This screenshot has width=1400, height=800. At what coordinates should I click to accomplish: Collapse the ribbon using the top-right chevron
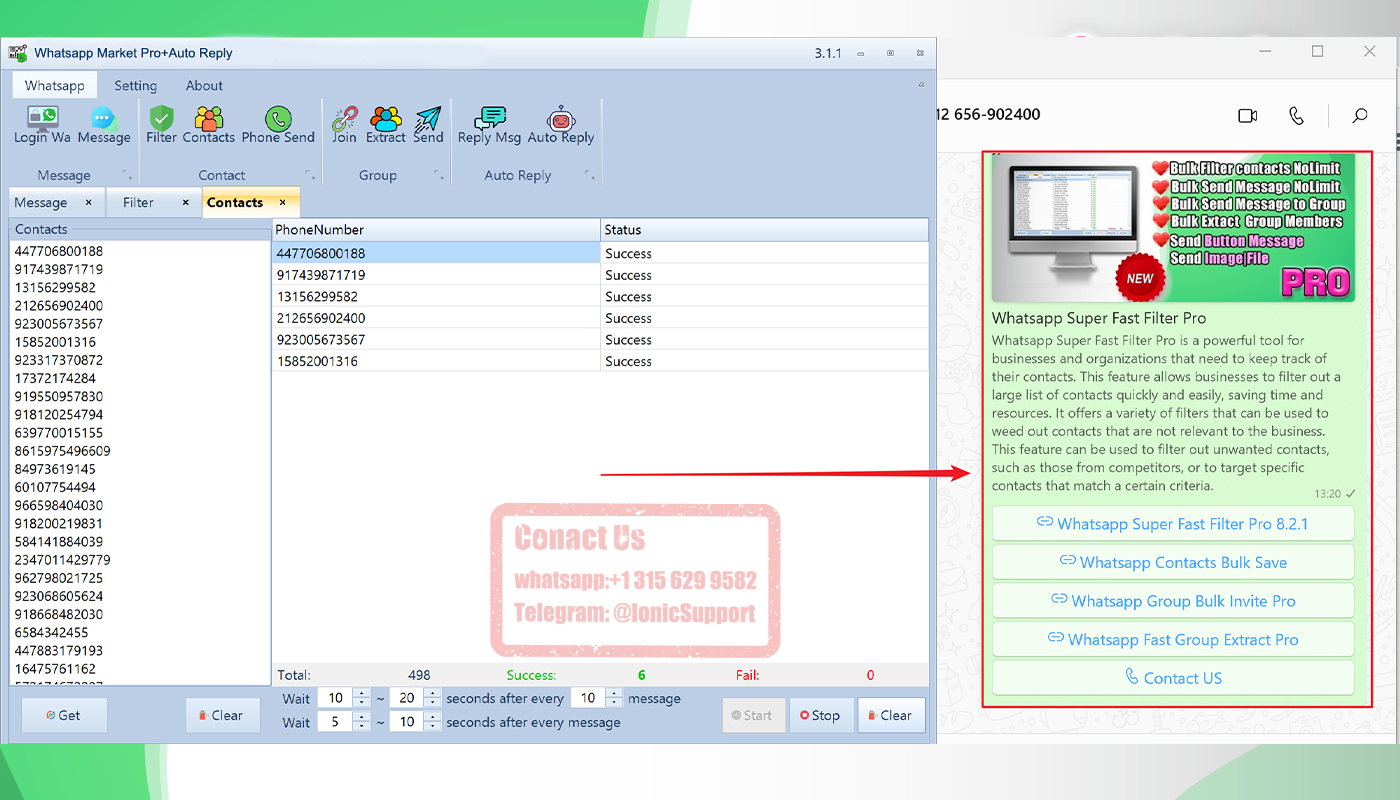pos(921,85)
